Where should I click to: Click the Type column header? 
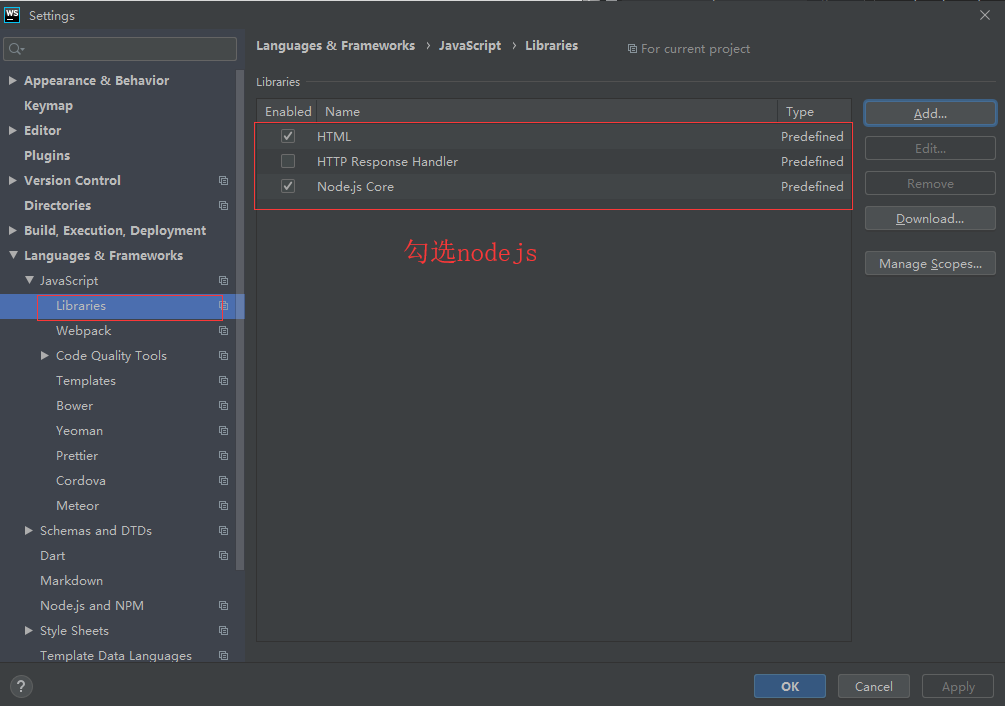[814, 111]
